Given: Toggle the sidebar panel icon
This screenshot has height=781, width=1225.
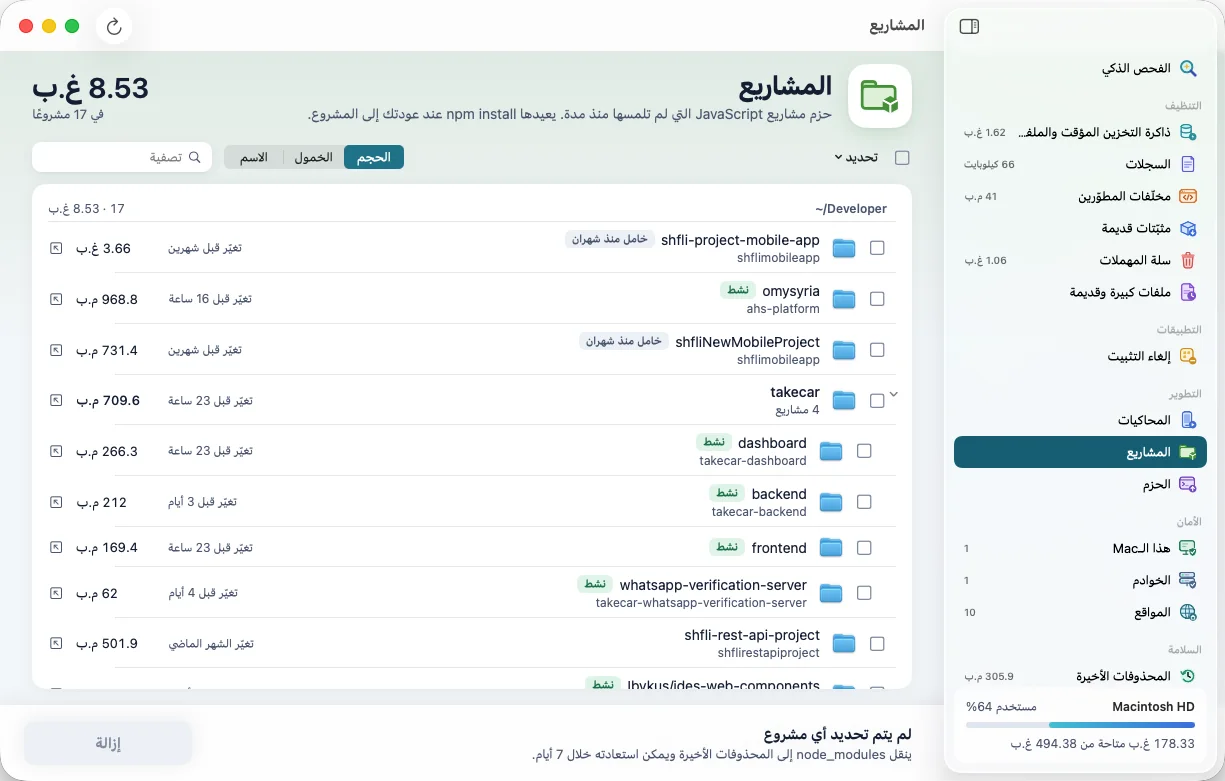Looking at the screenshot, I should tap(969, 26).
